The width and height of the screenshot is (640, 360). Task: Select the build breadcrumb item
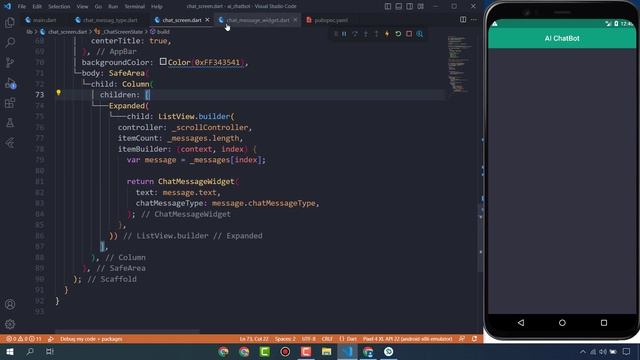click(163, 32)
